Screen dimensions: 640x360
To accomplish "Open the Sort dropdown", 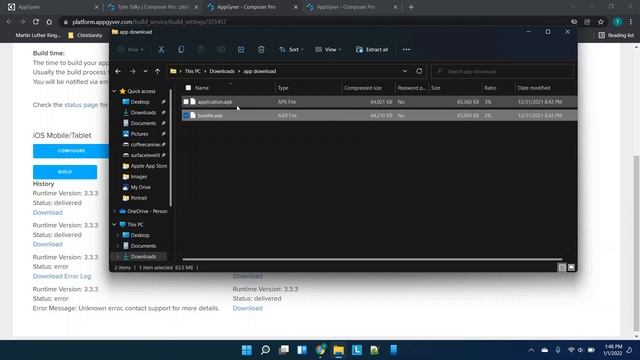I will pos(291,49).
